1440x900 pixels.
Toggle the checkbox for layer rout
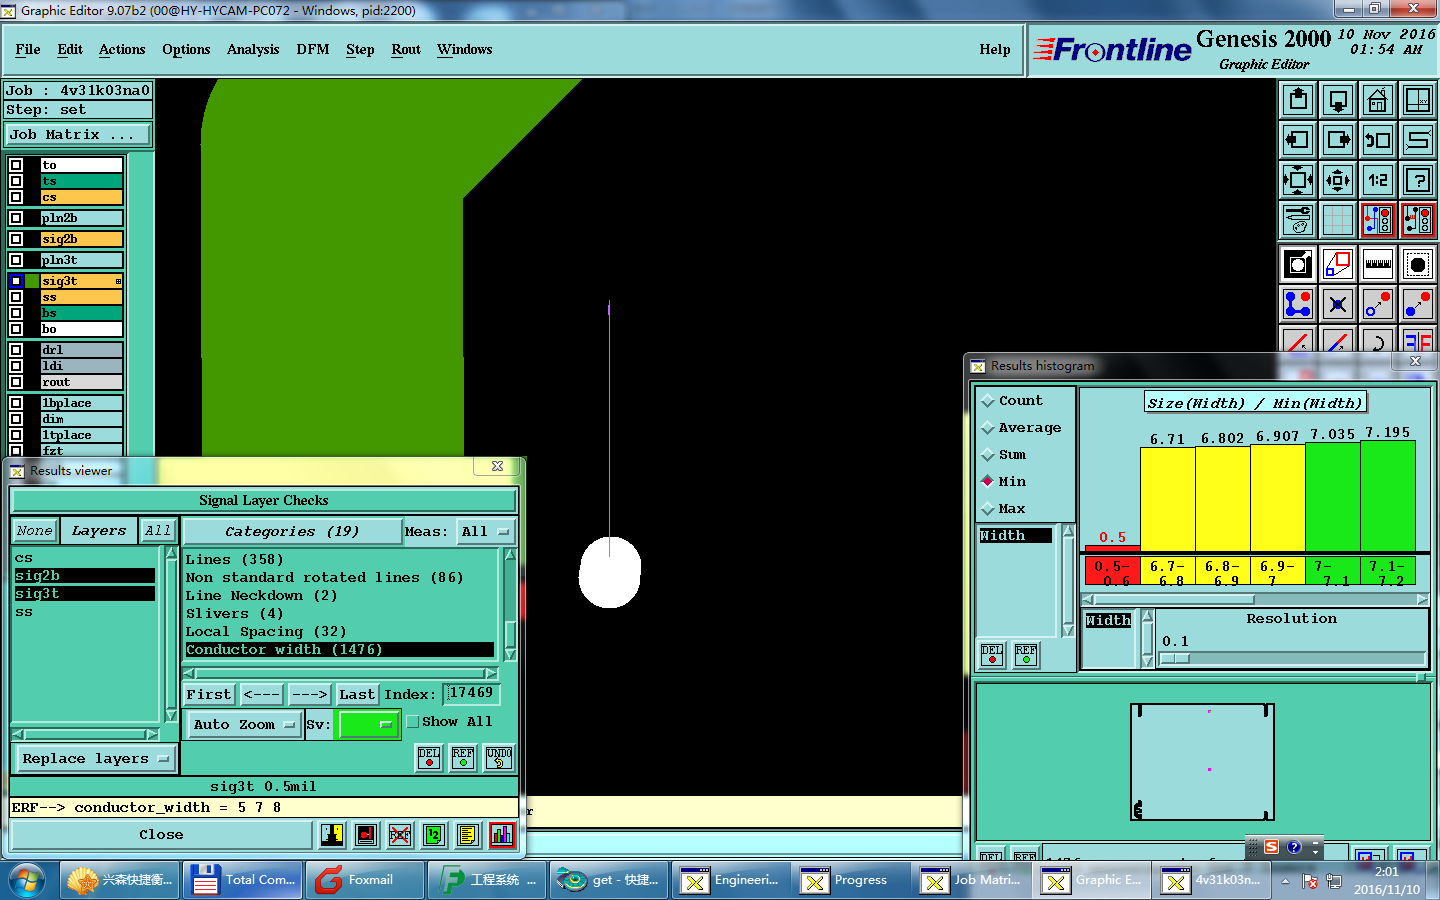pos(16,382)
